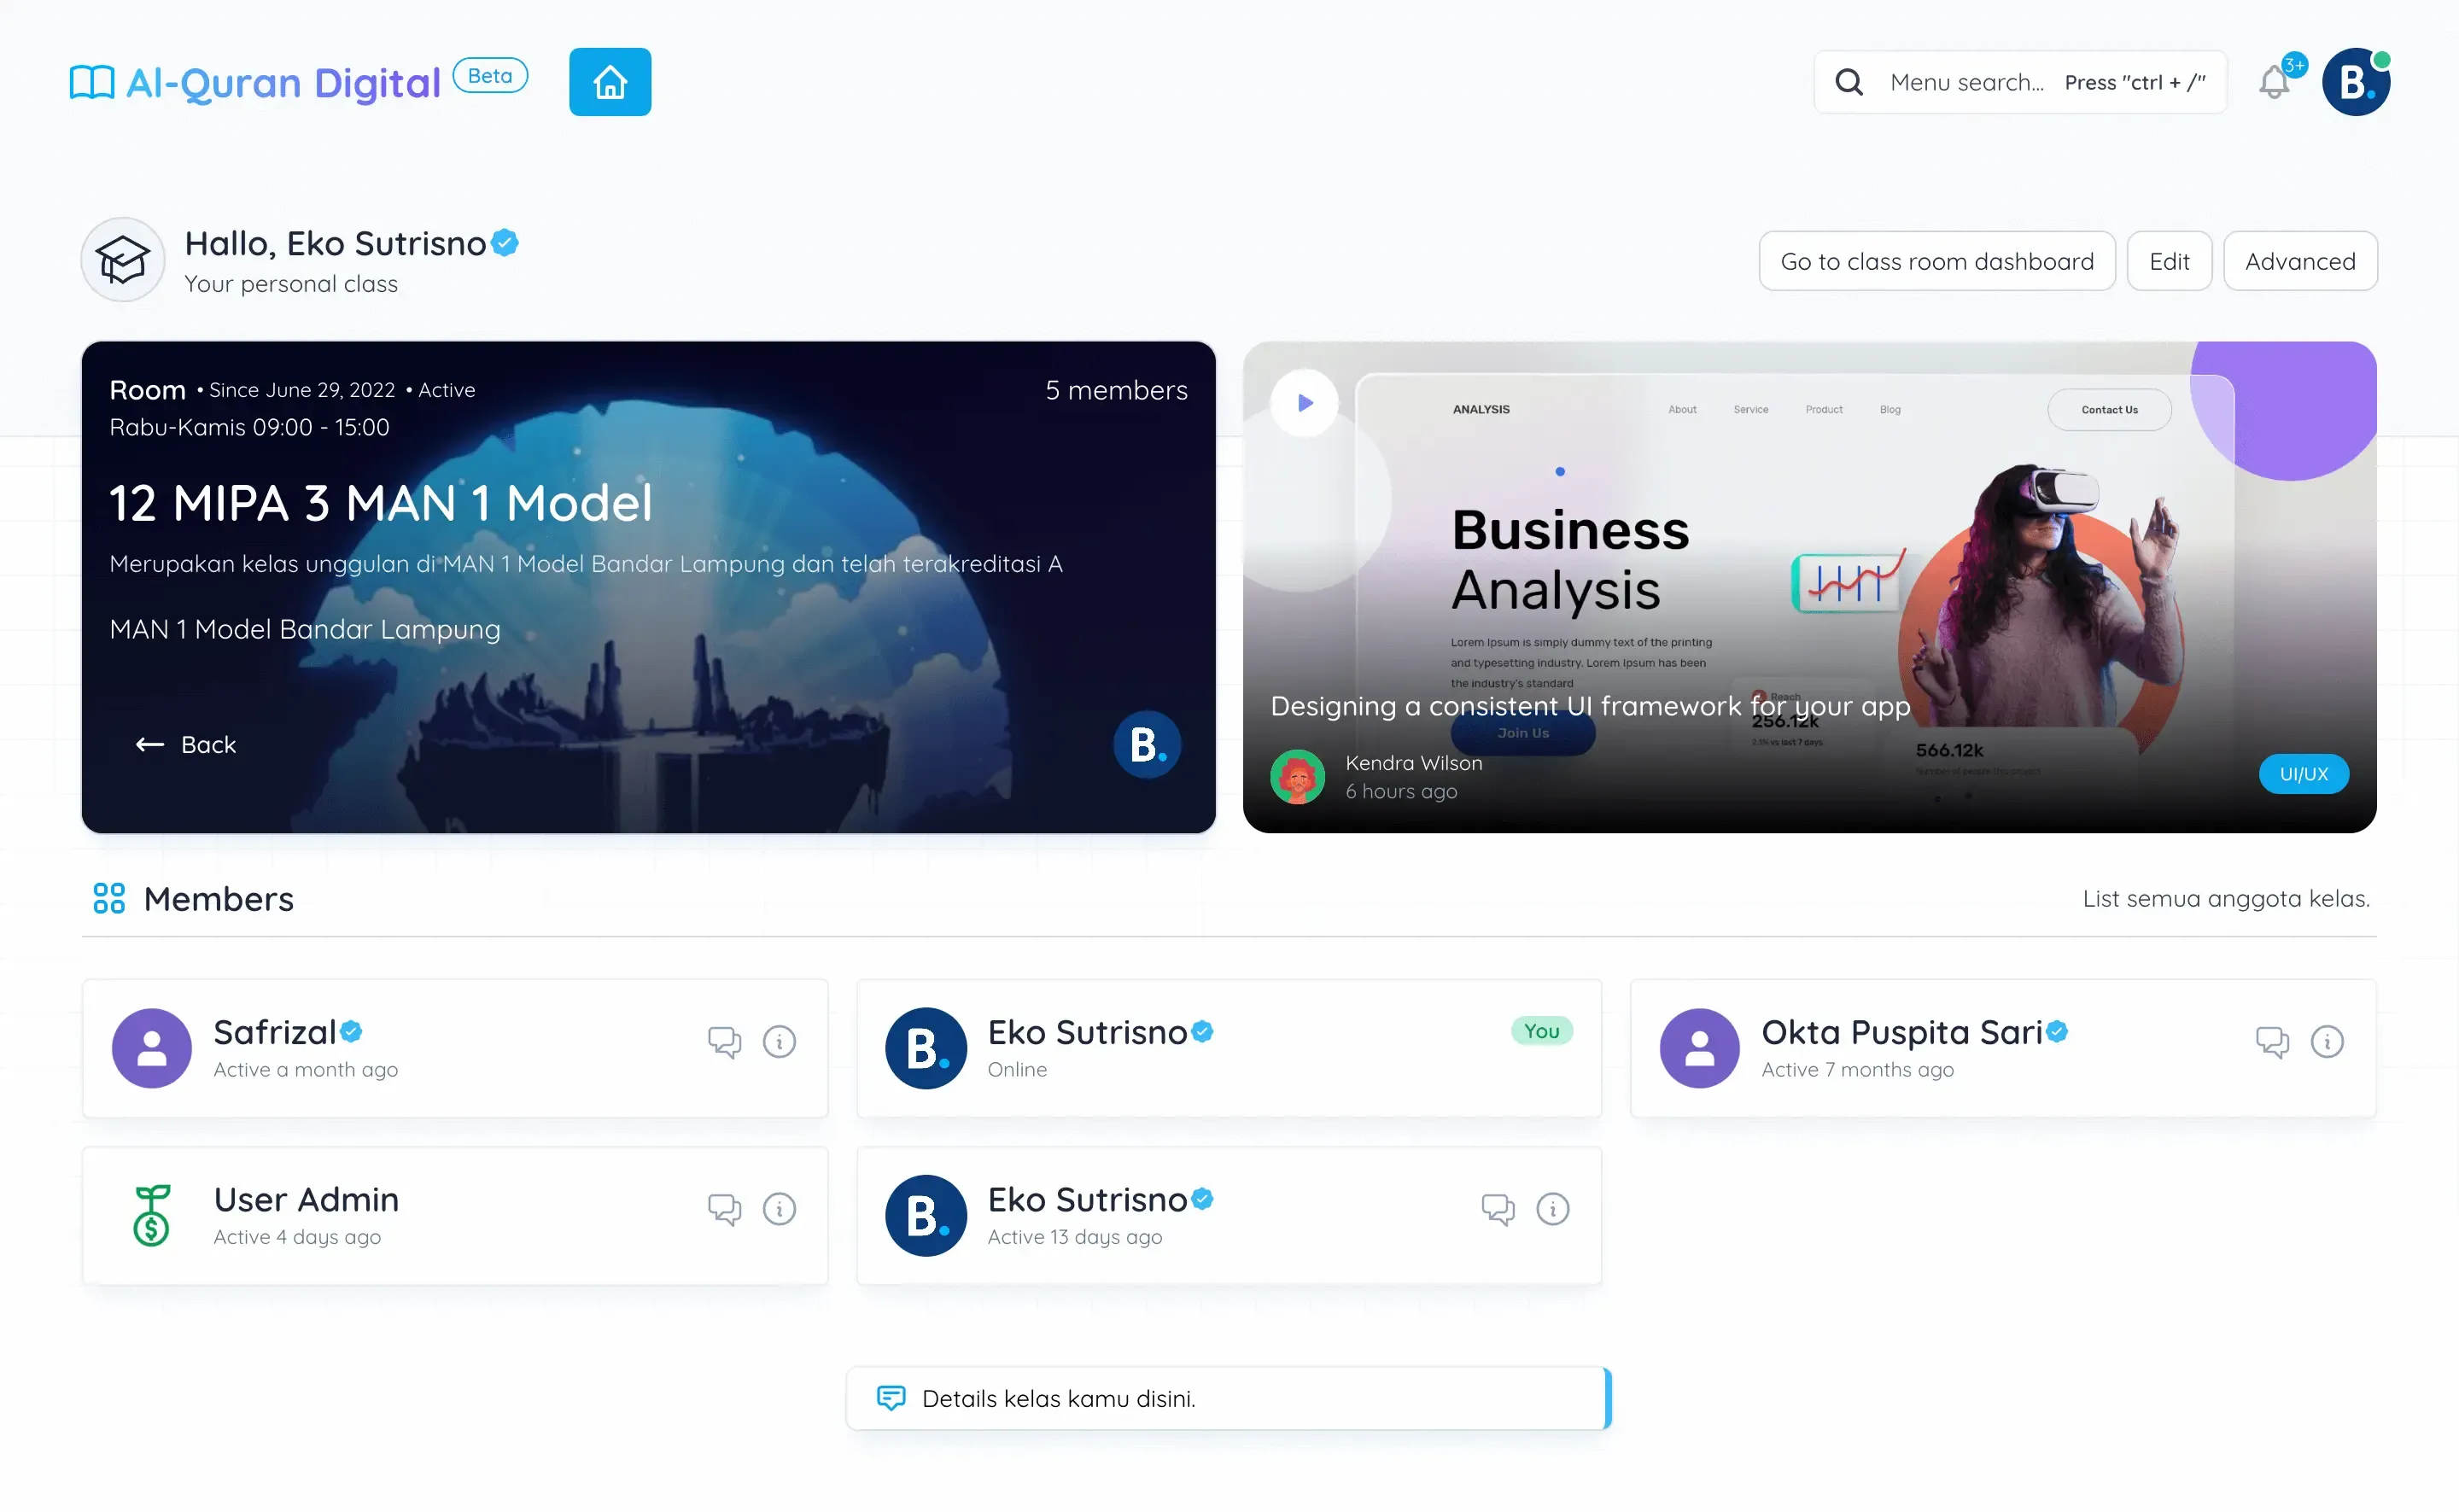Open the Al-Quran Digital logo link

255,83
